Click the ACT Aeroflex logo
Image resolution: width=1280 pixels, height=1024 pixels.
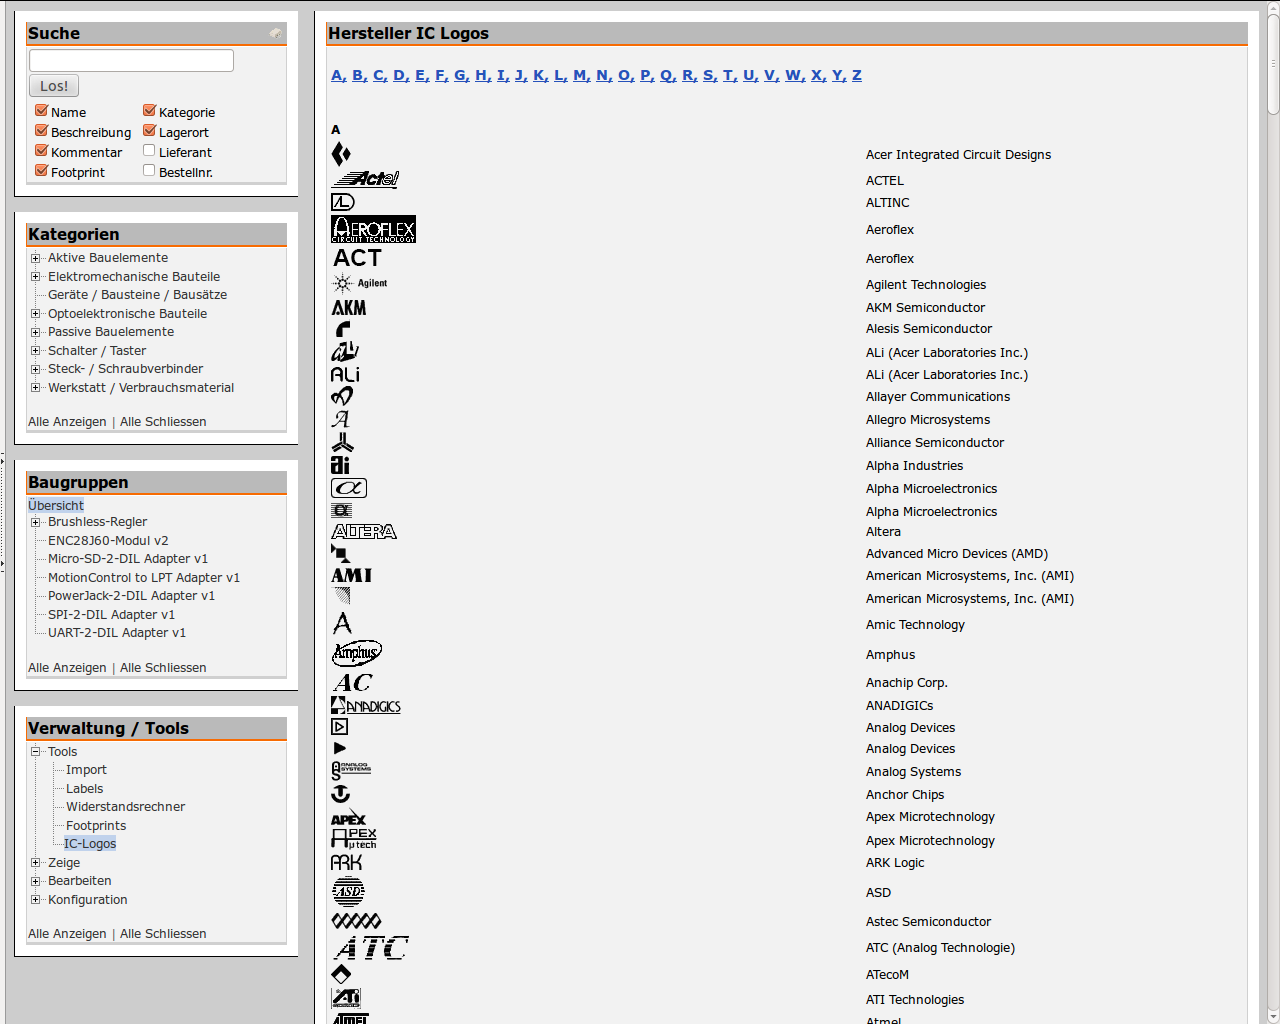point(357,258)
